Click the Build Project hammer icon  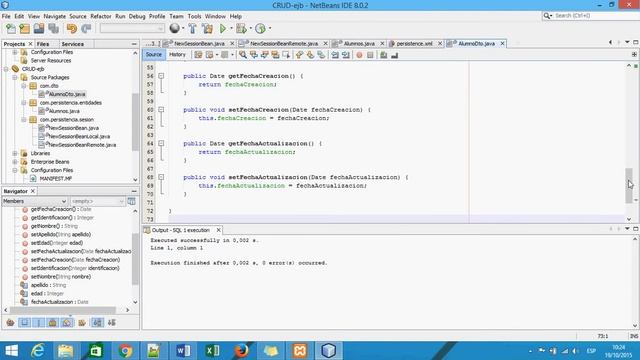(193, 29)
